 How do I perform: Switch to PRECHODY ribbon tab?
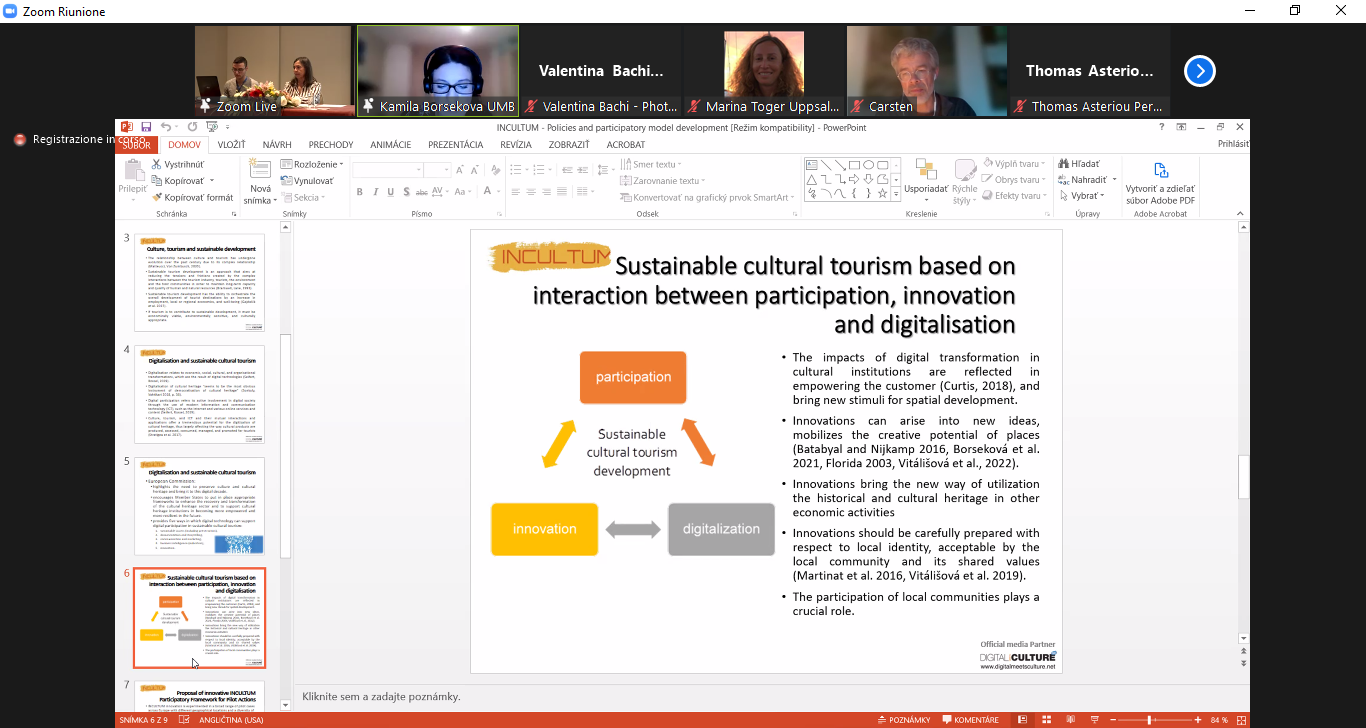(x=331, y=145)
